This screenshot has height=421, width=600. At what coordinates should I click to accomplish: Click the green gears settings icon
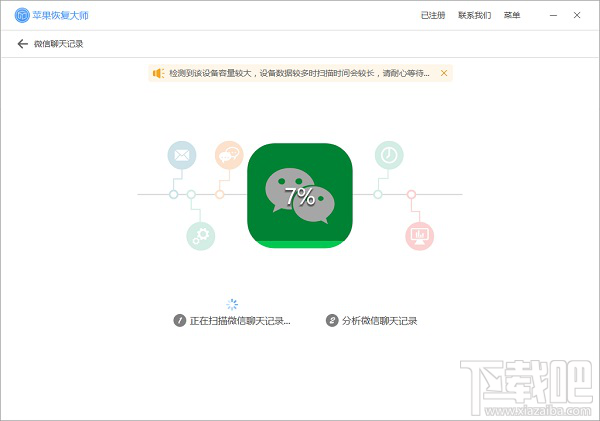coord(201,236)
